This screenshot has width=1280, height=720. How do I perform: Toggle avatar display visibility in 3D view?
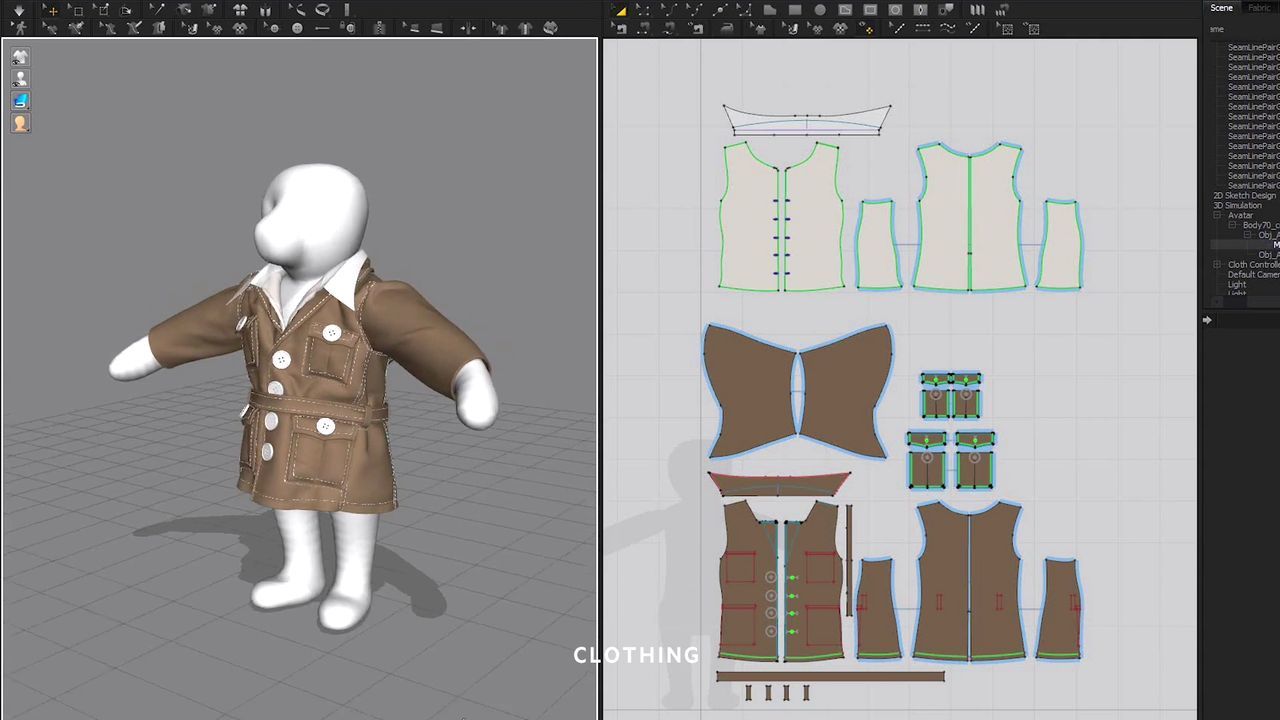[x=20, y=79]
